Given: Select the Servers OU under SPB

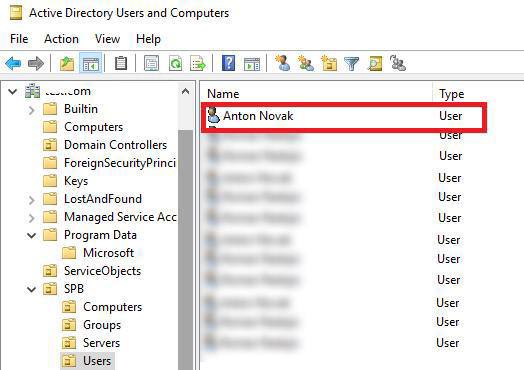Looking at the screenshot, I should (x=101, y=343).
